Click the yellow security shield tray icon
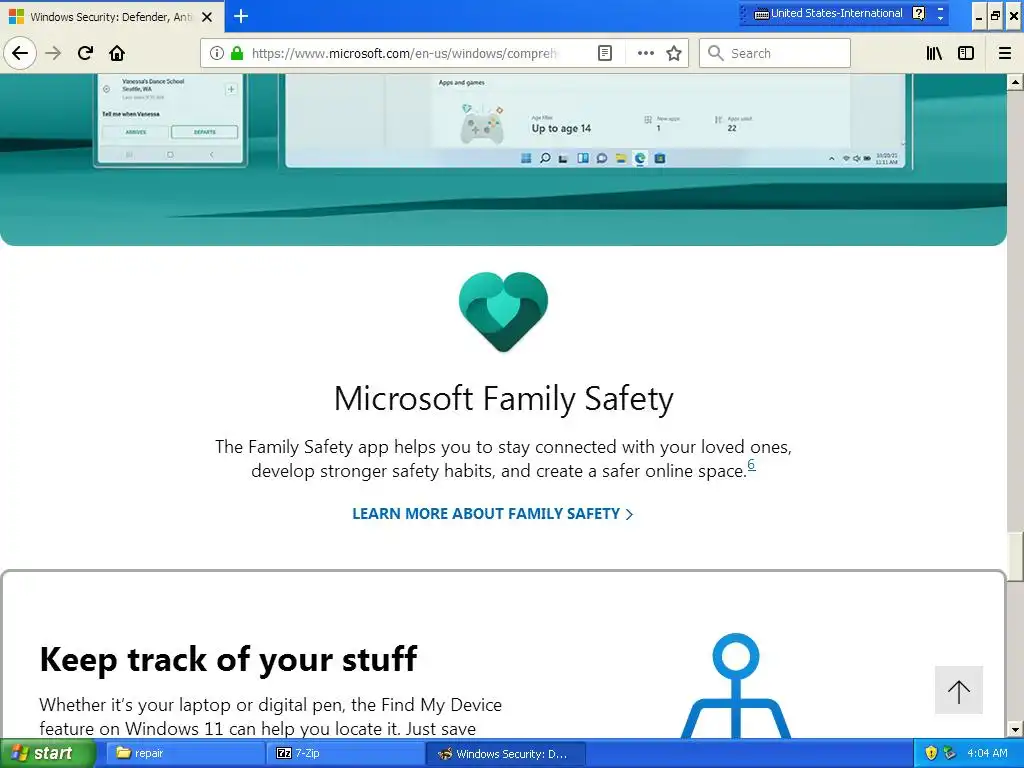This screenshot has width=1024, height=768. click(x=931, y=754)
